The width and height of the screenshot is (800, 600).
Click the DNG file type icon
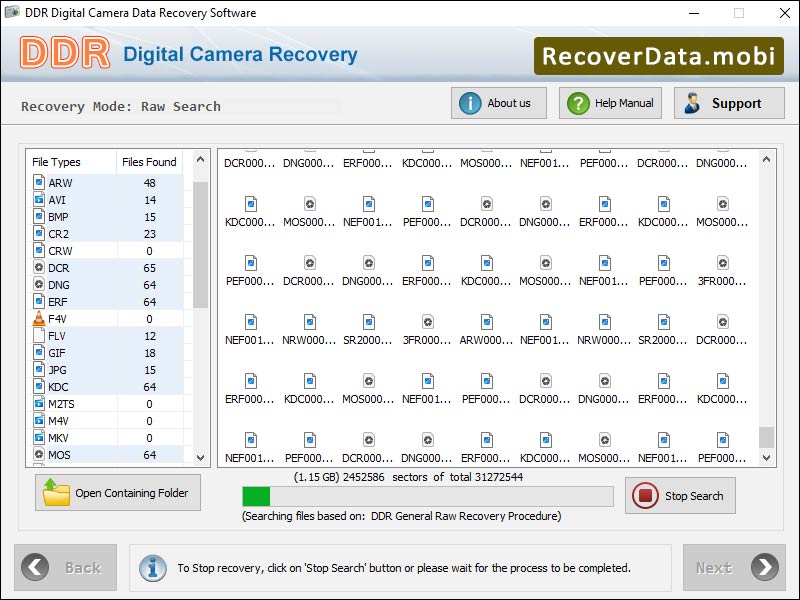[39, 284]
